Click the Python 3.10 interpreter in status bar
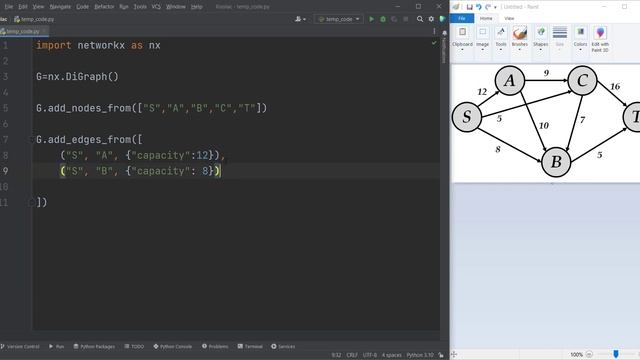The height and width of the screenshot is (360, 640). tap(420, 355)
